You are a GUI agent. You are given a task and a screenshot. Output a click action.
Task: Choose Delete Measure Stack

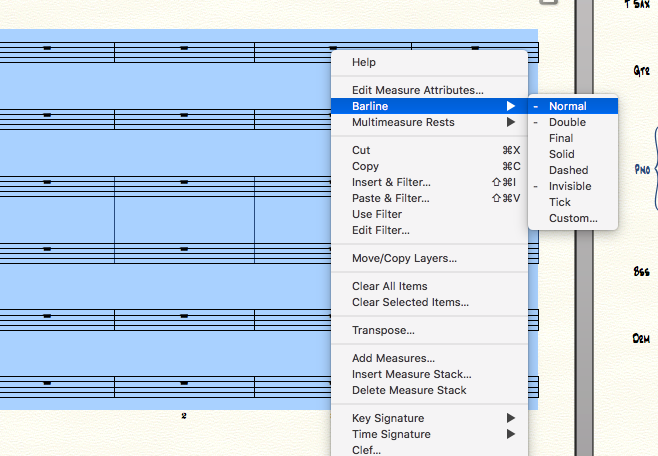pyautogui.click(x=409, y=390)
